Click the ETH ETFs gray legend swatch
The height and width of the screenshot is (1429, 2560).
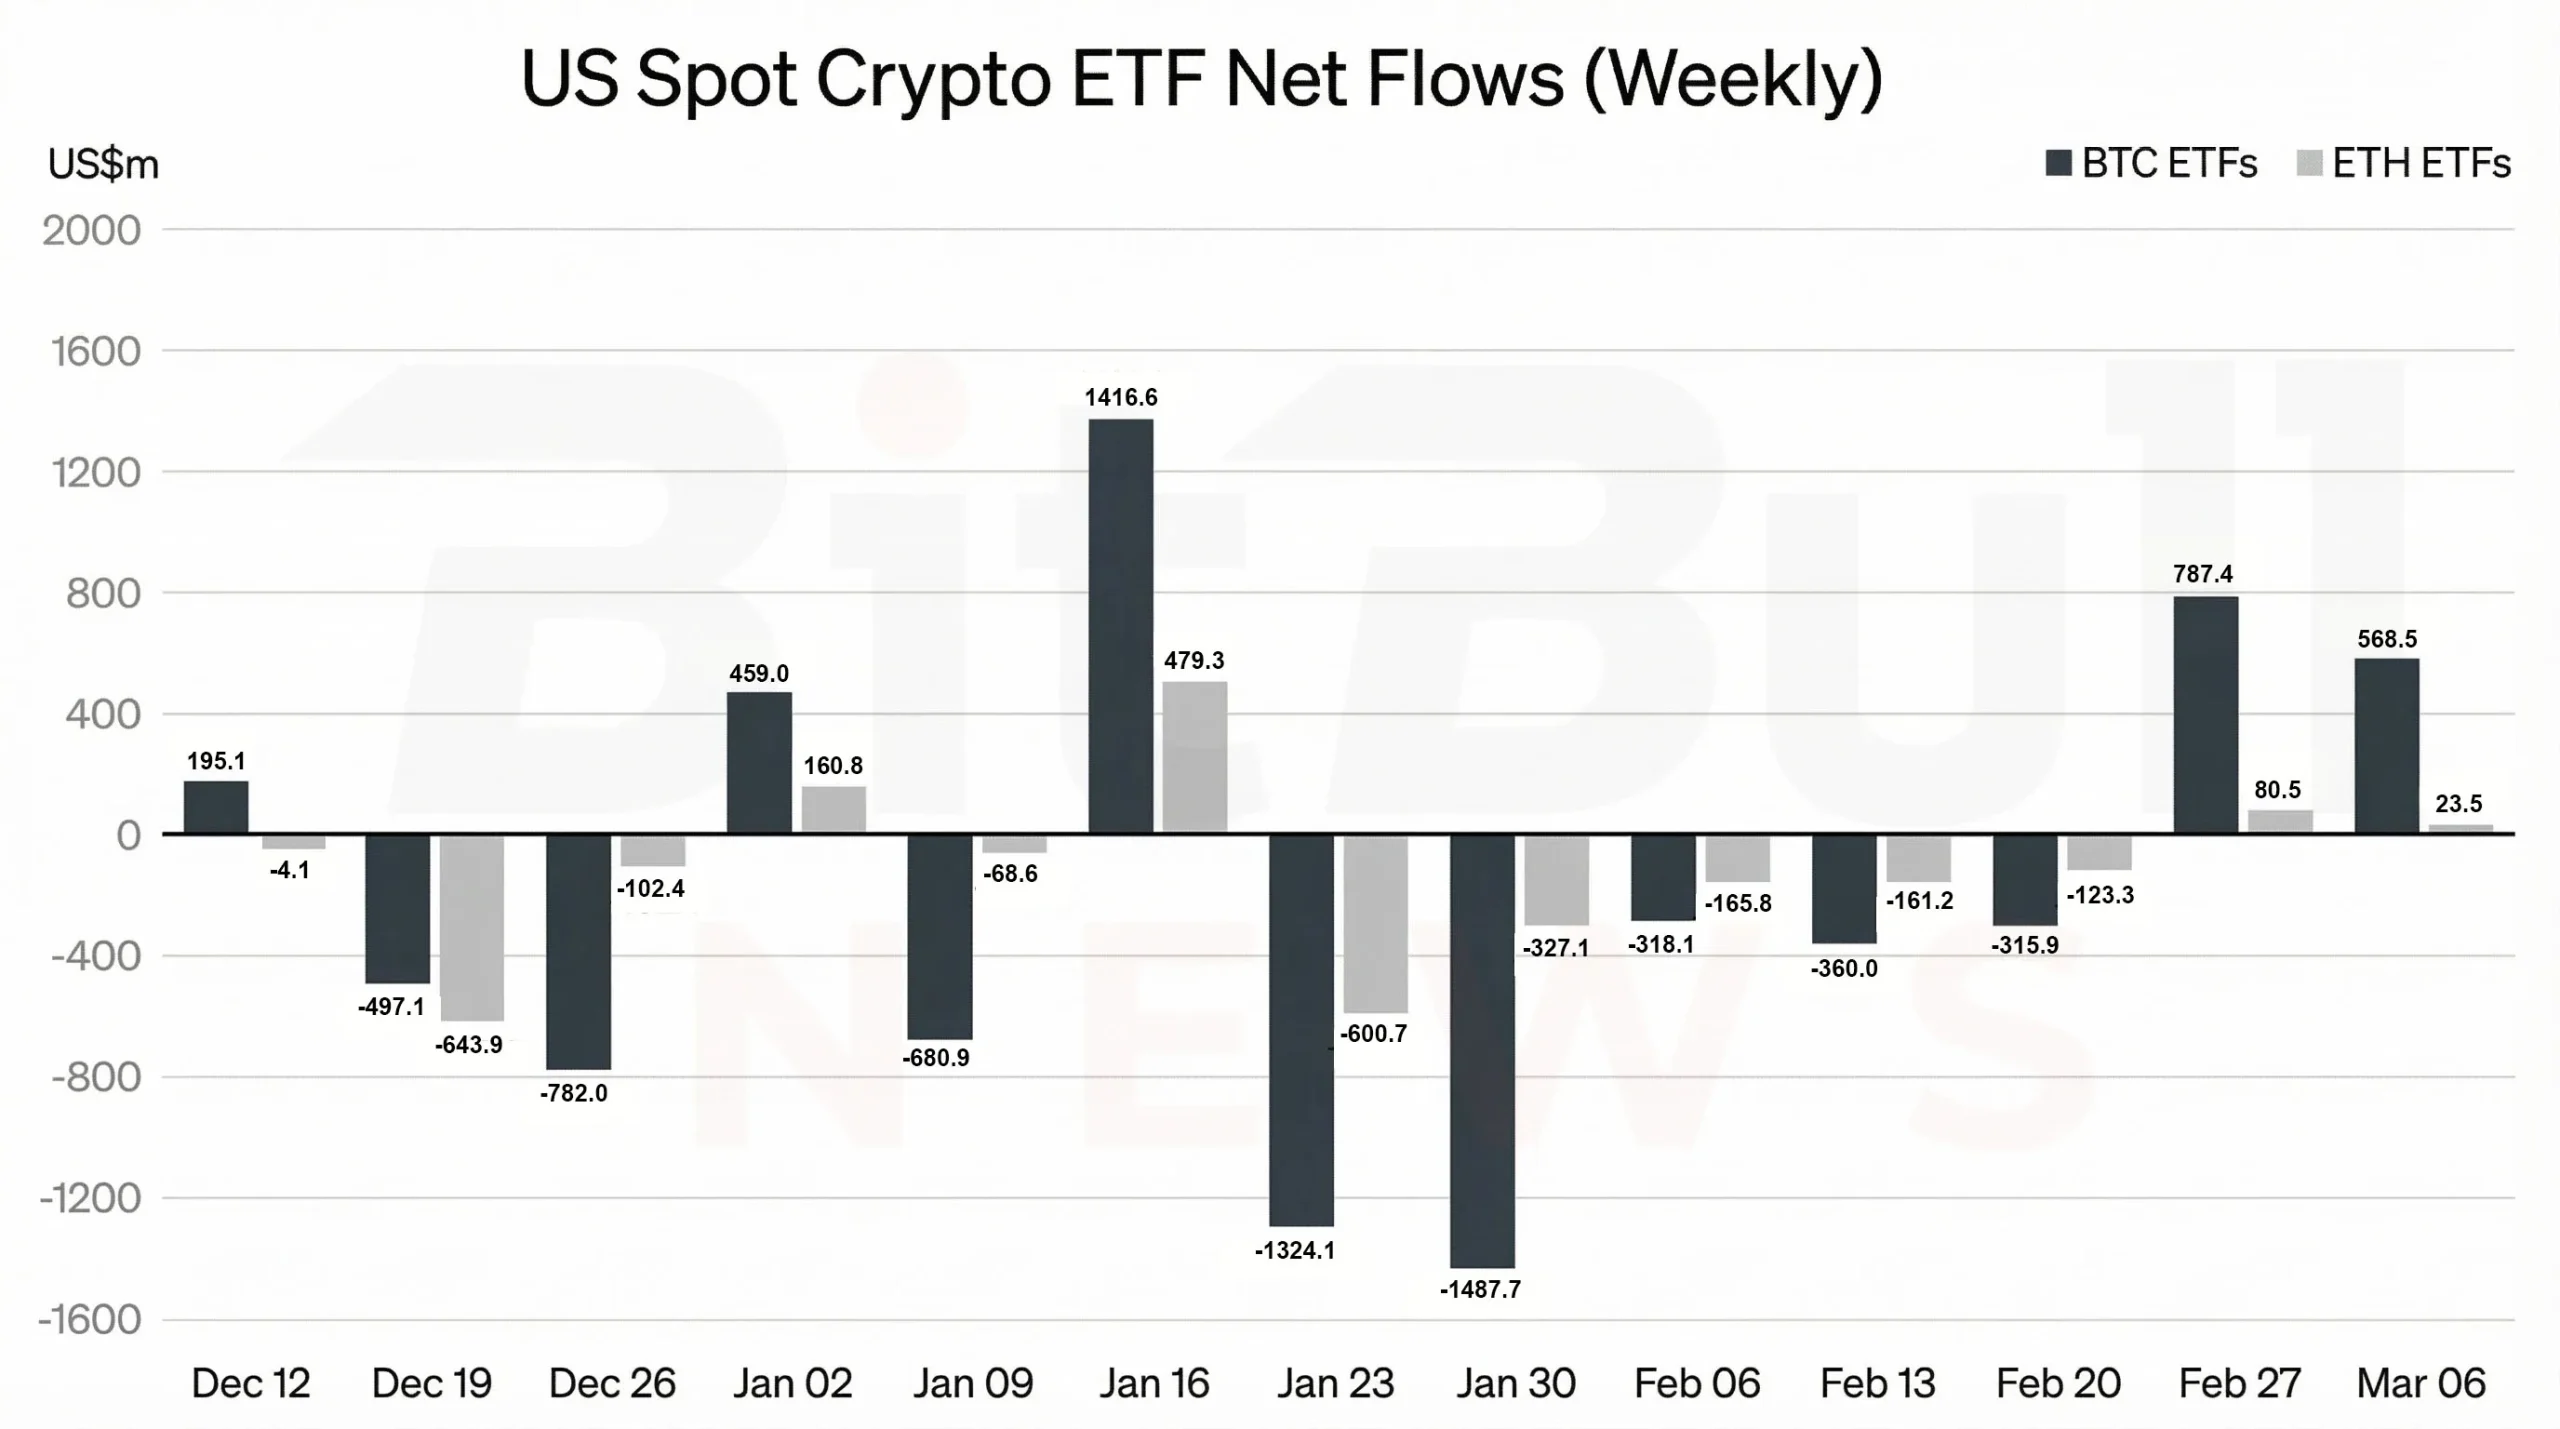pos(2309,163)
